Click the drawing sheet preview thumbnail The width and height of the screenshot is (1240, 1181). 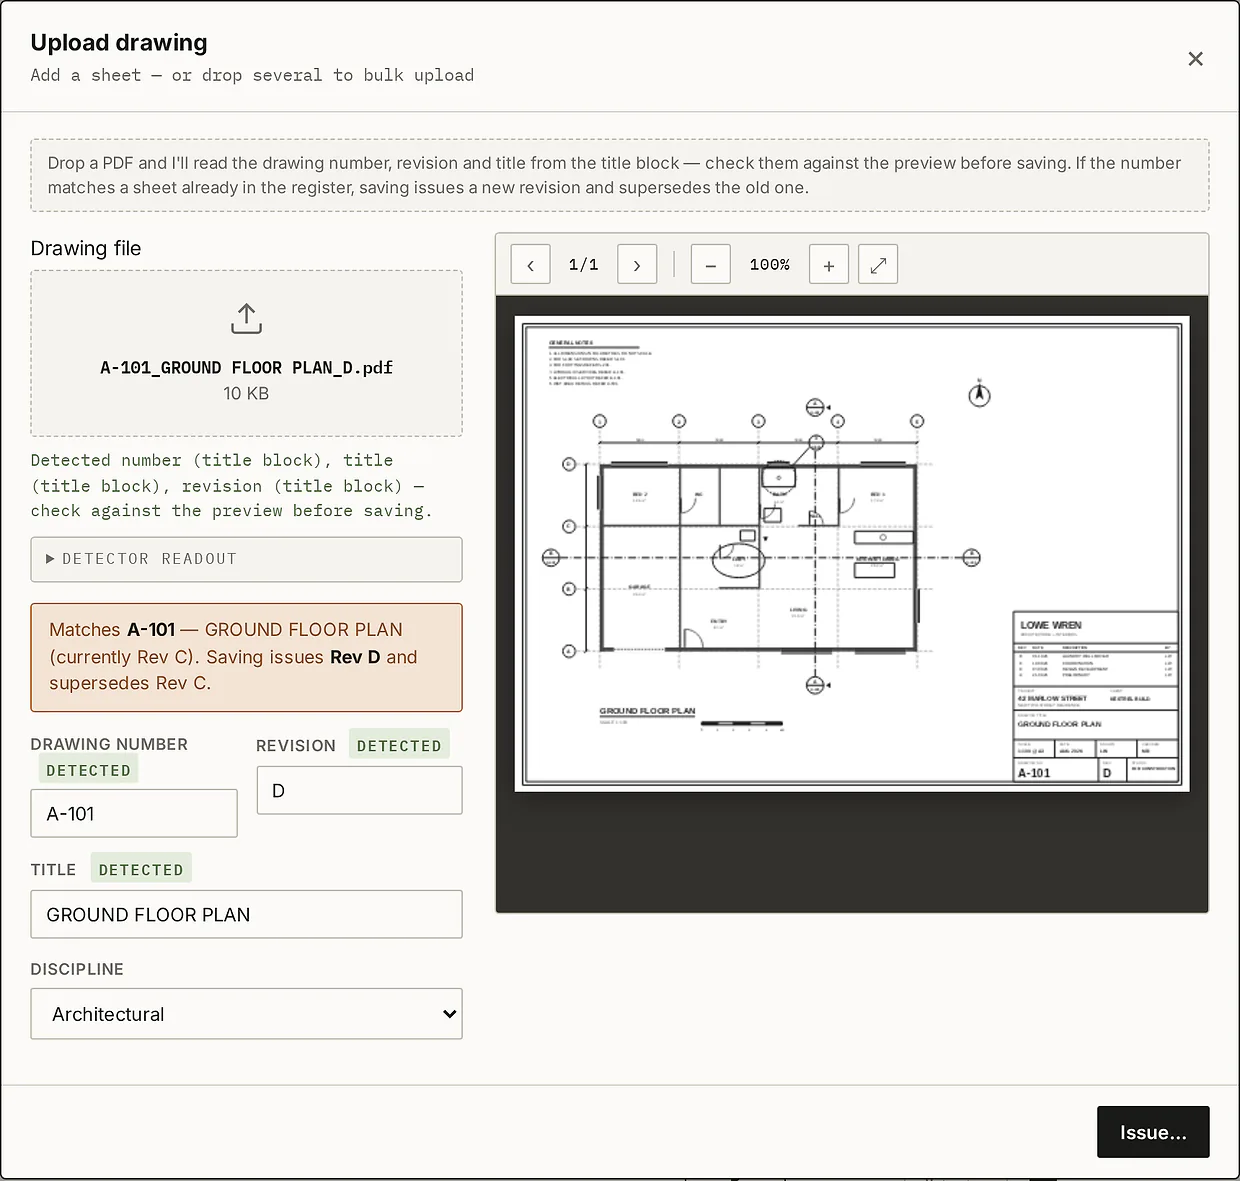852,554
